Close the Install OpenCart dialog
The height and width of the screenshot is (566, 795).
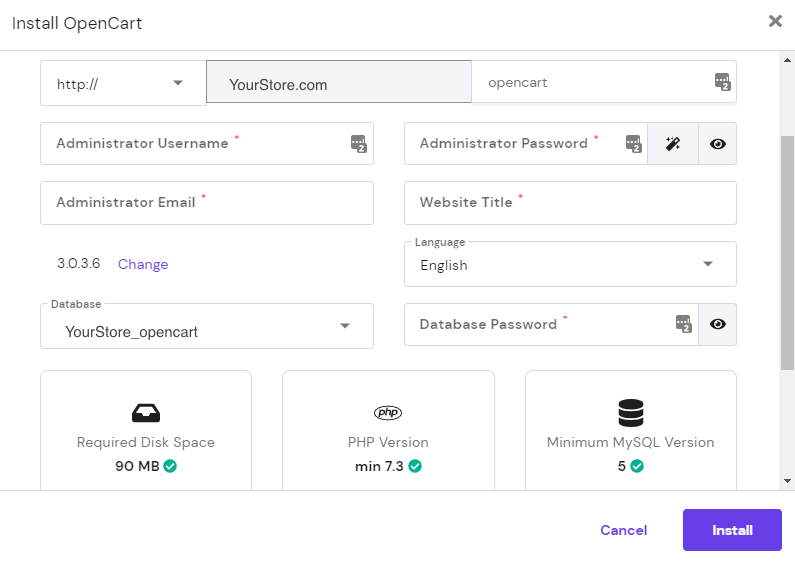[775, 21]
